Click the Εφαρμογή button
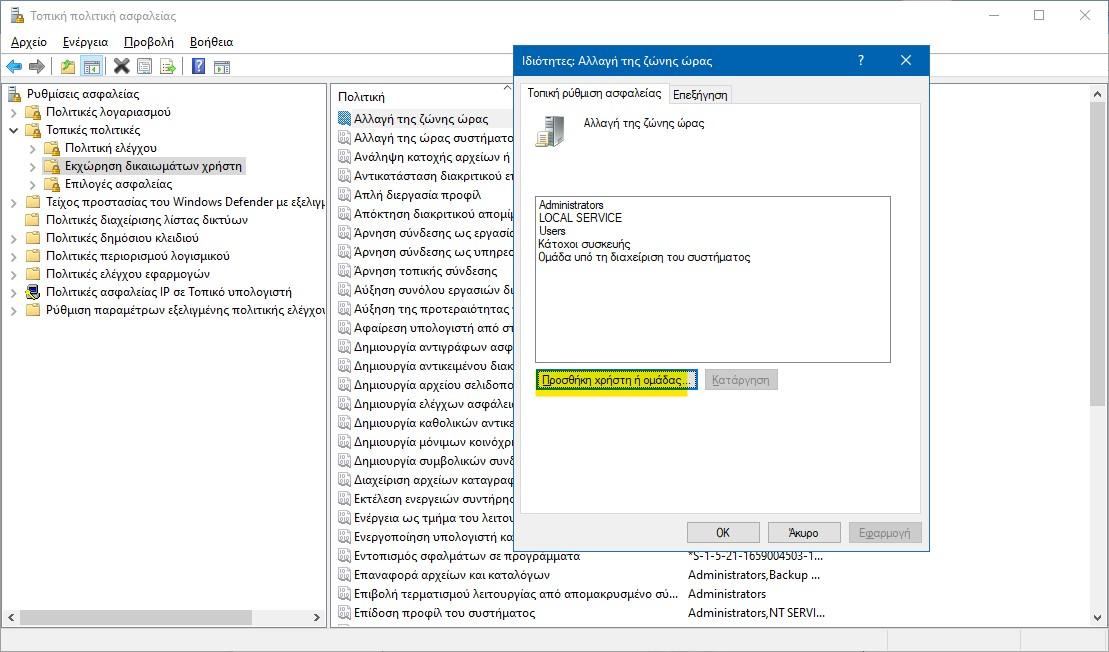Viewport: 1109px width, 652px height. [885, 532]
